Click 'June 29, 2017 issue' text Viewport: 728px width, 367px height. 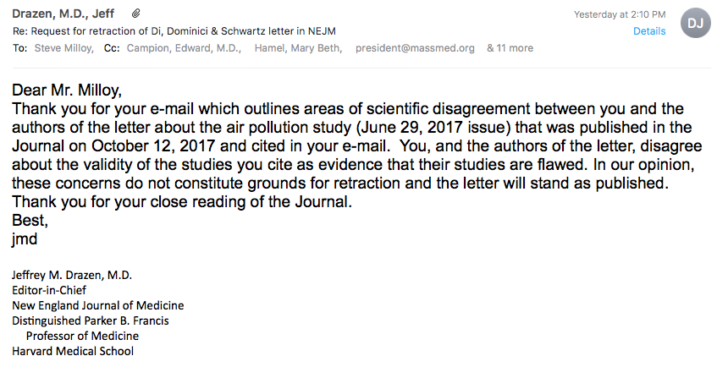(x=433, y=127)
